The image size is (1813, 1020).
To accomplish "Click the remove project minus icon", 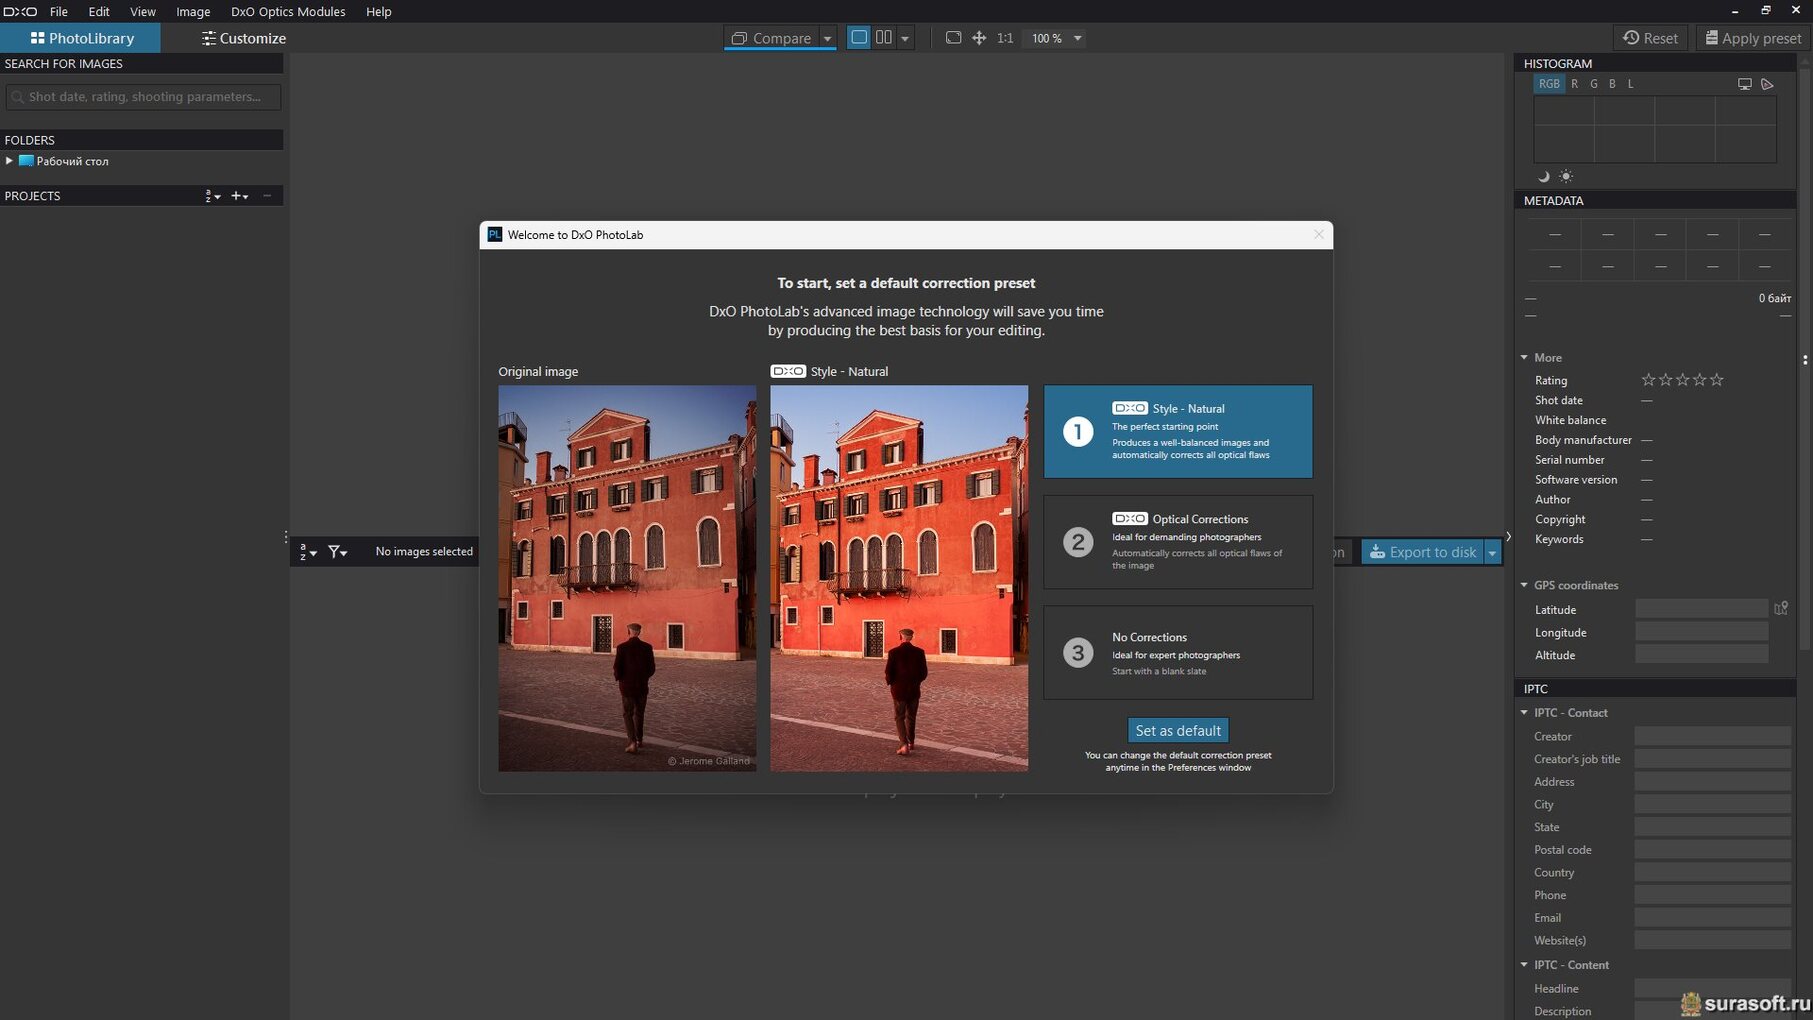I will click(x=267, y=196).
